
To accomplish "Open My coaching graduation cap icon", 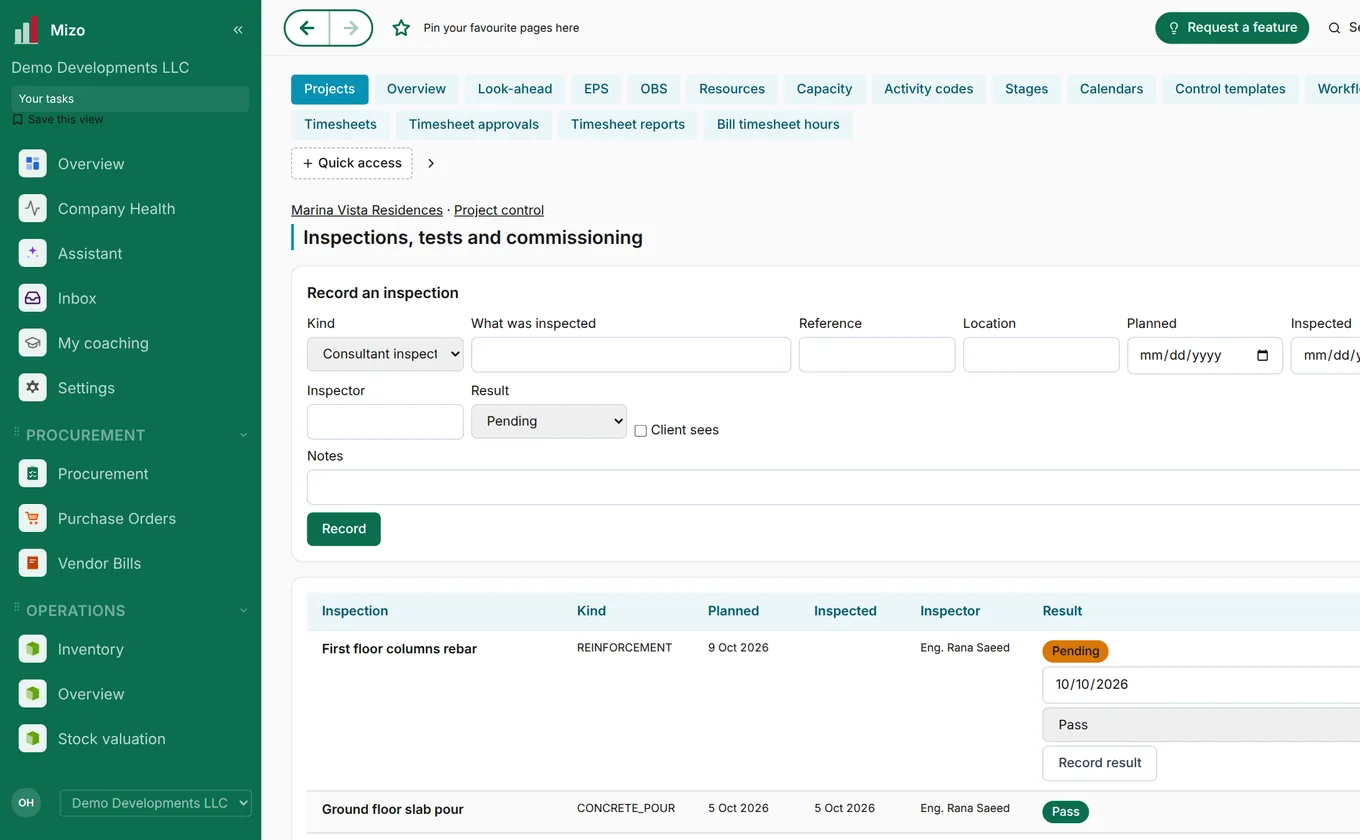I will pos(33,343).
